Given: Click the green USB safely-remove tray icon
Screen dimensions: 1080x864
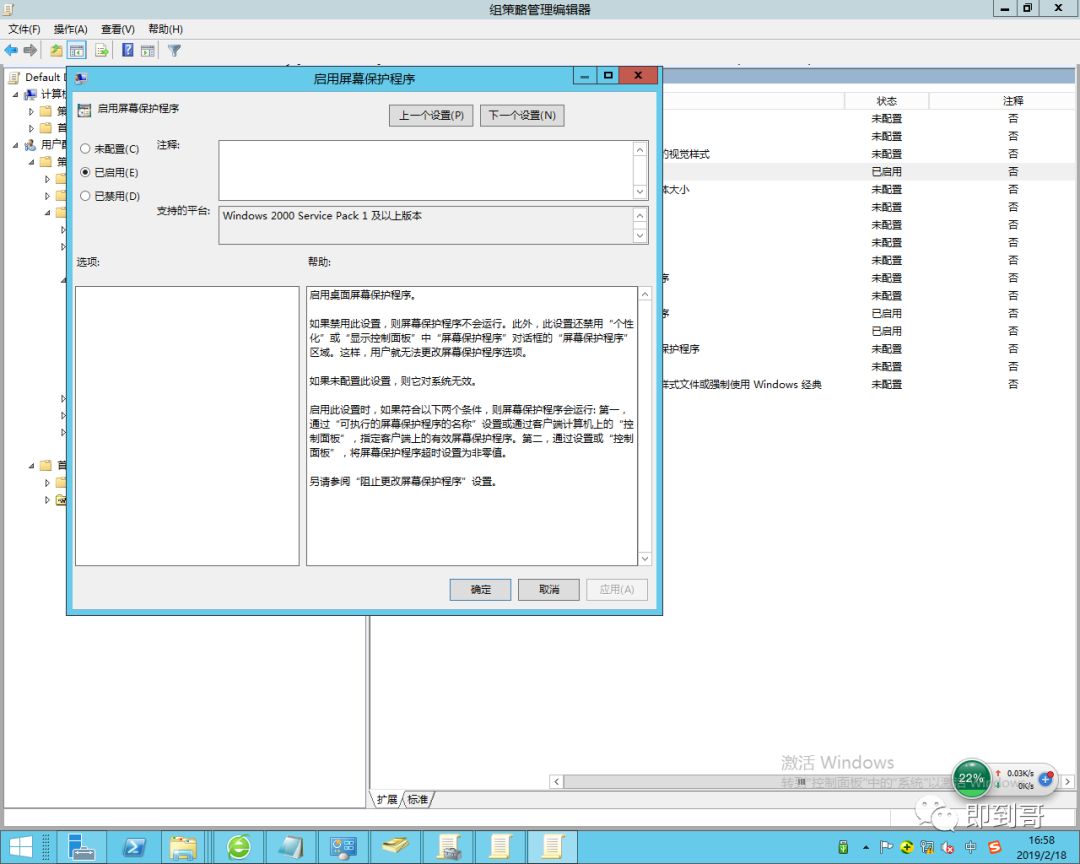Looking at the screenshot, I should (x=843, y=847).
